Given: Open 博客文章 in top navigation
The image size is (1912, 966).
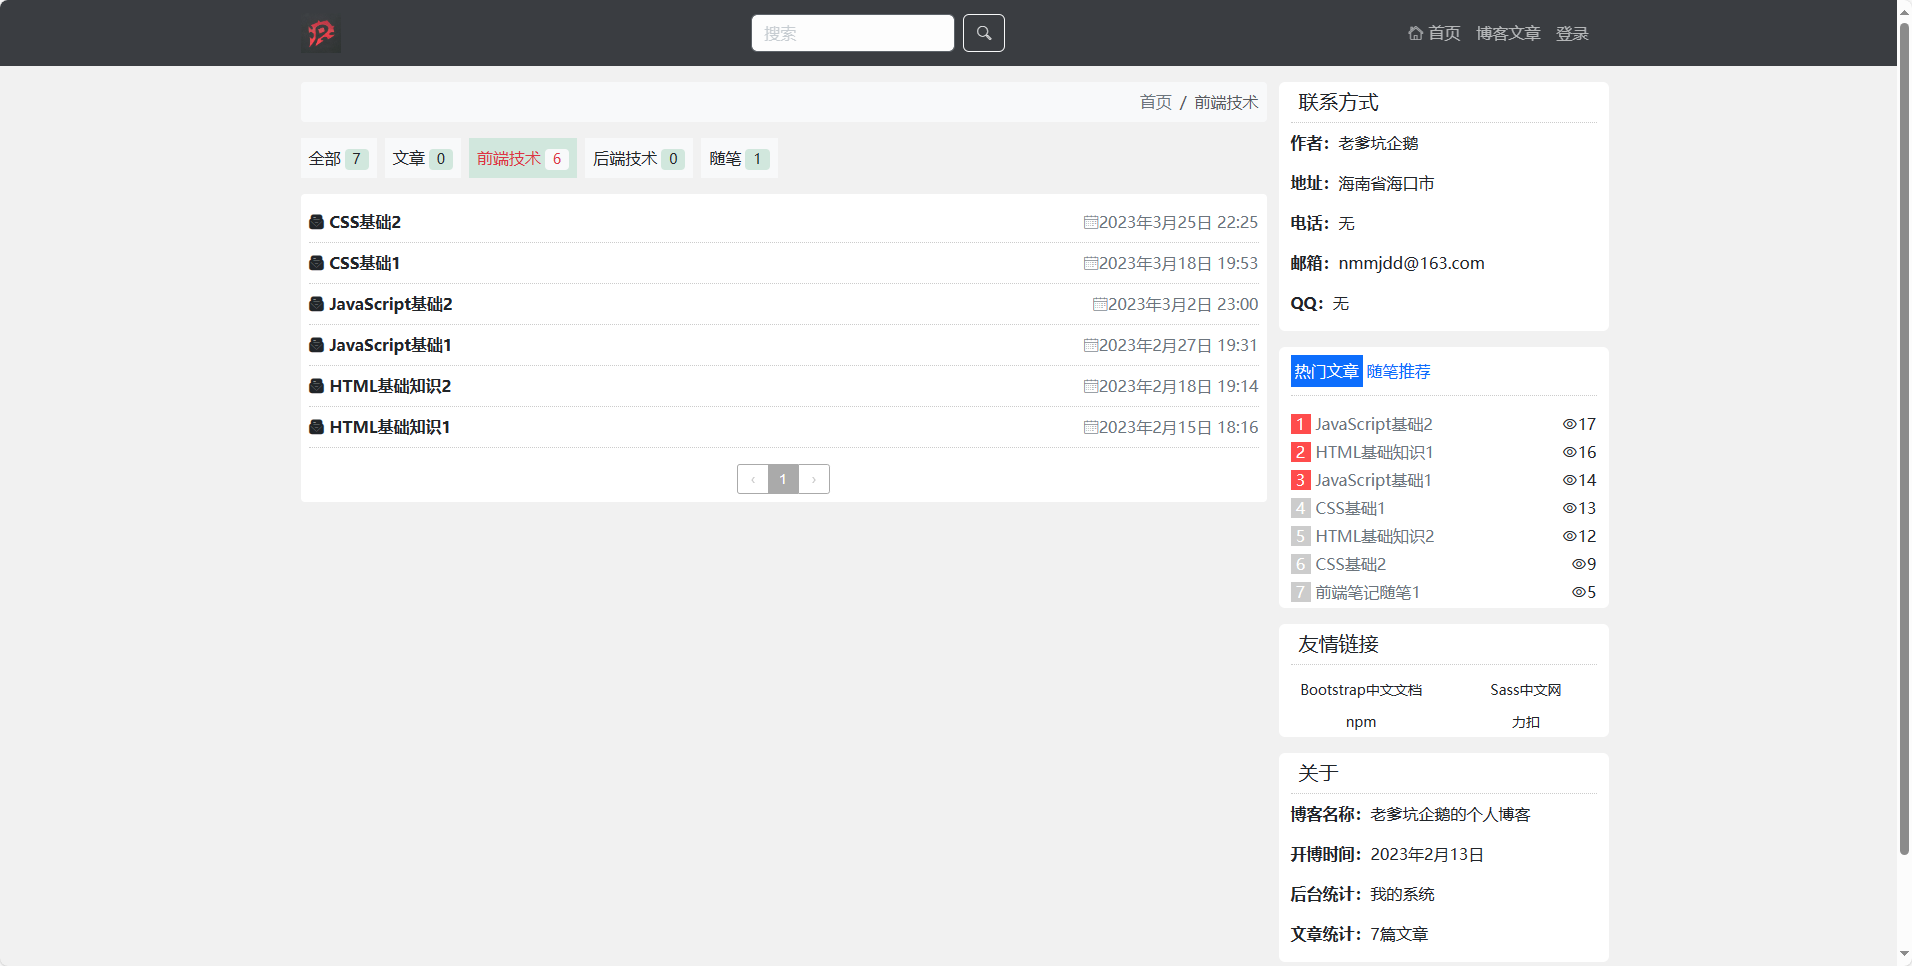Looking at the screenshot, I should point(1508,33).
